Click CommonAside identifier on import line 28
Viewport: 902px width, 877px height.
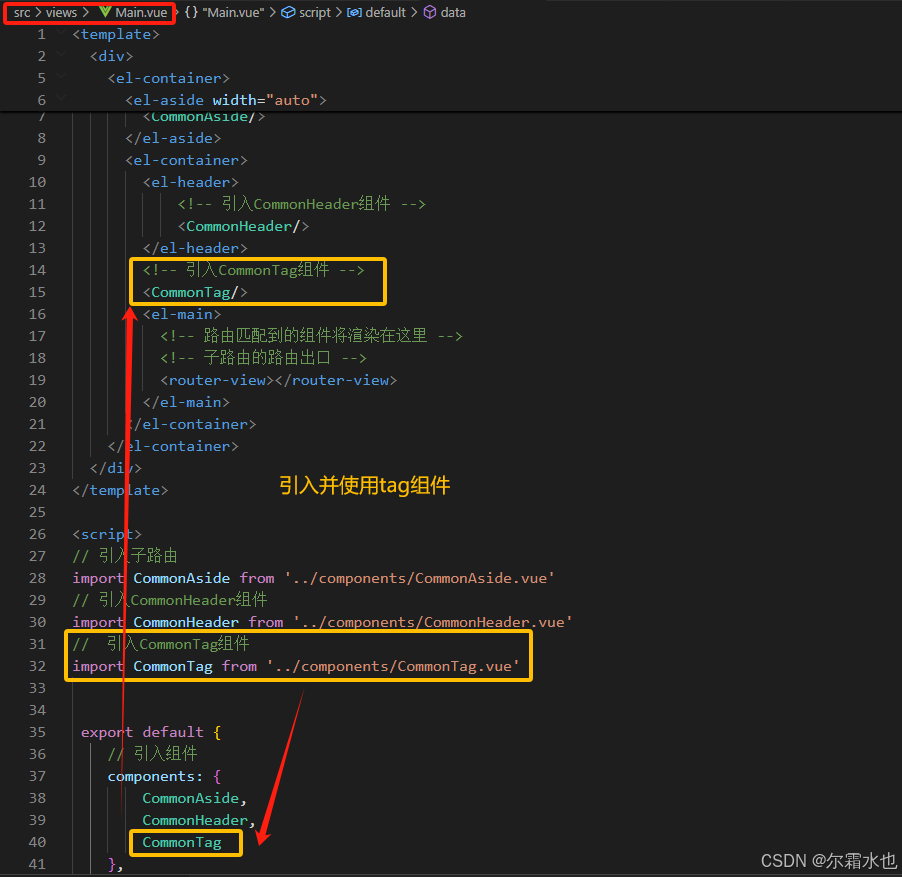pos(181,578)
